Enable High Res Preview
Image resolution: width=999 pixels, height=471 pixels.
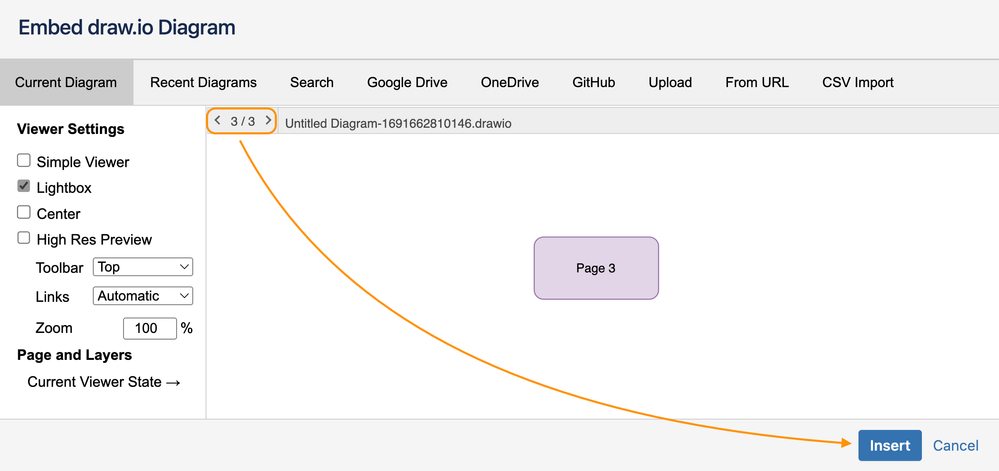click(x=24, y=238)
